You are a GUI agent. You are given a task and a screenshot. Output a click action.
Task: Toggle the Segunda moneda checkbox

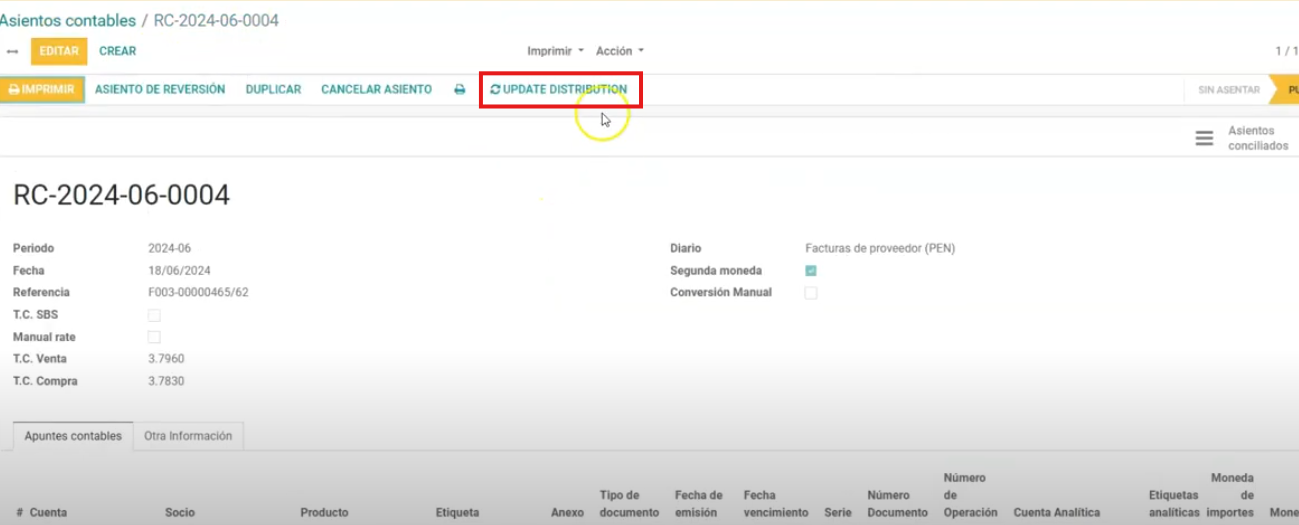(x=811, y=271)
